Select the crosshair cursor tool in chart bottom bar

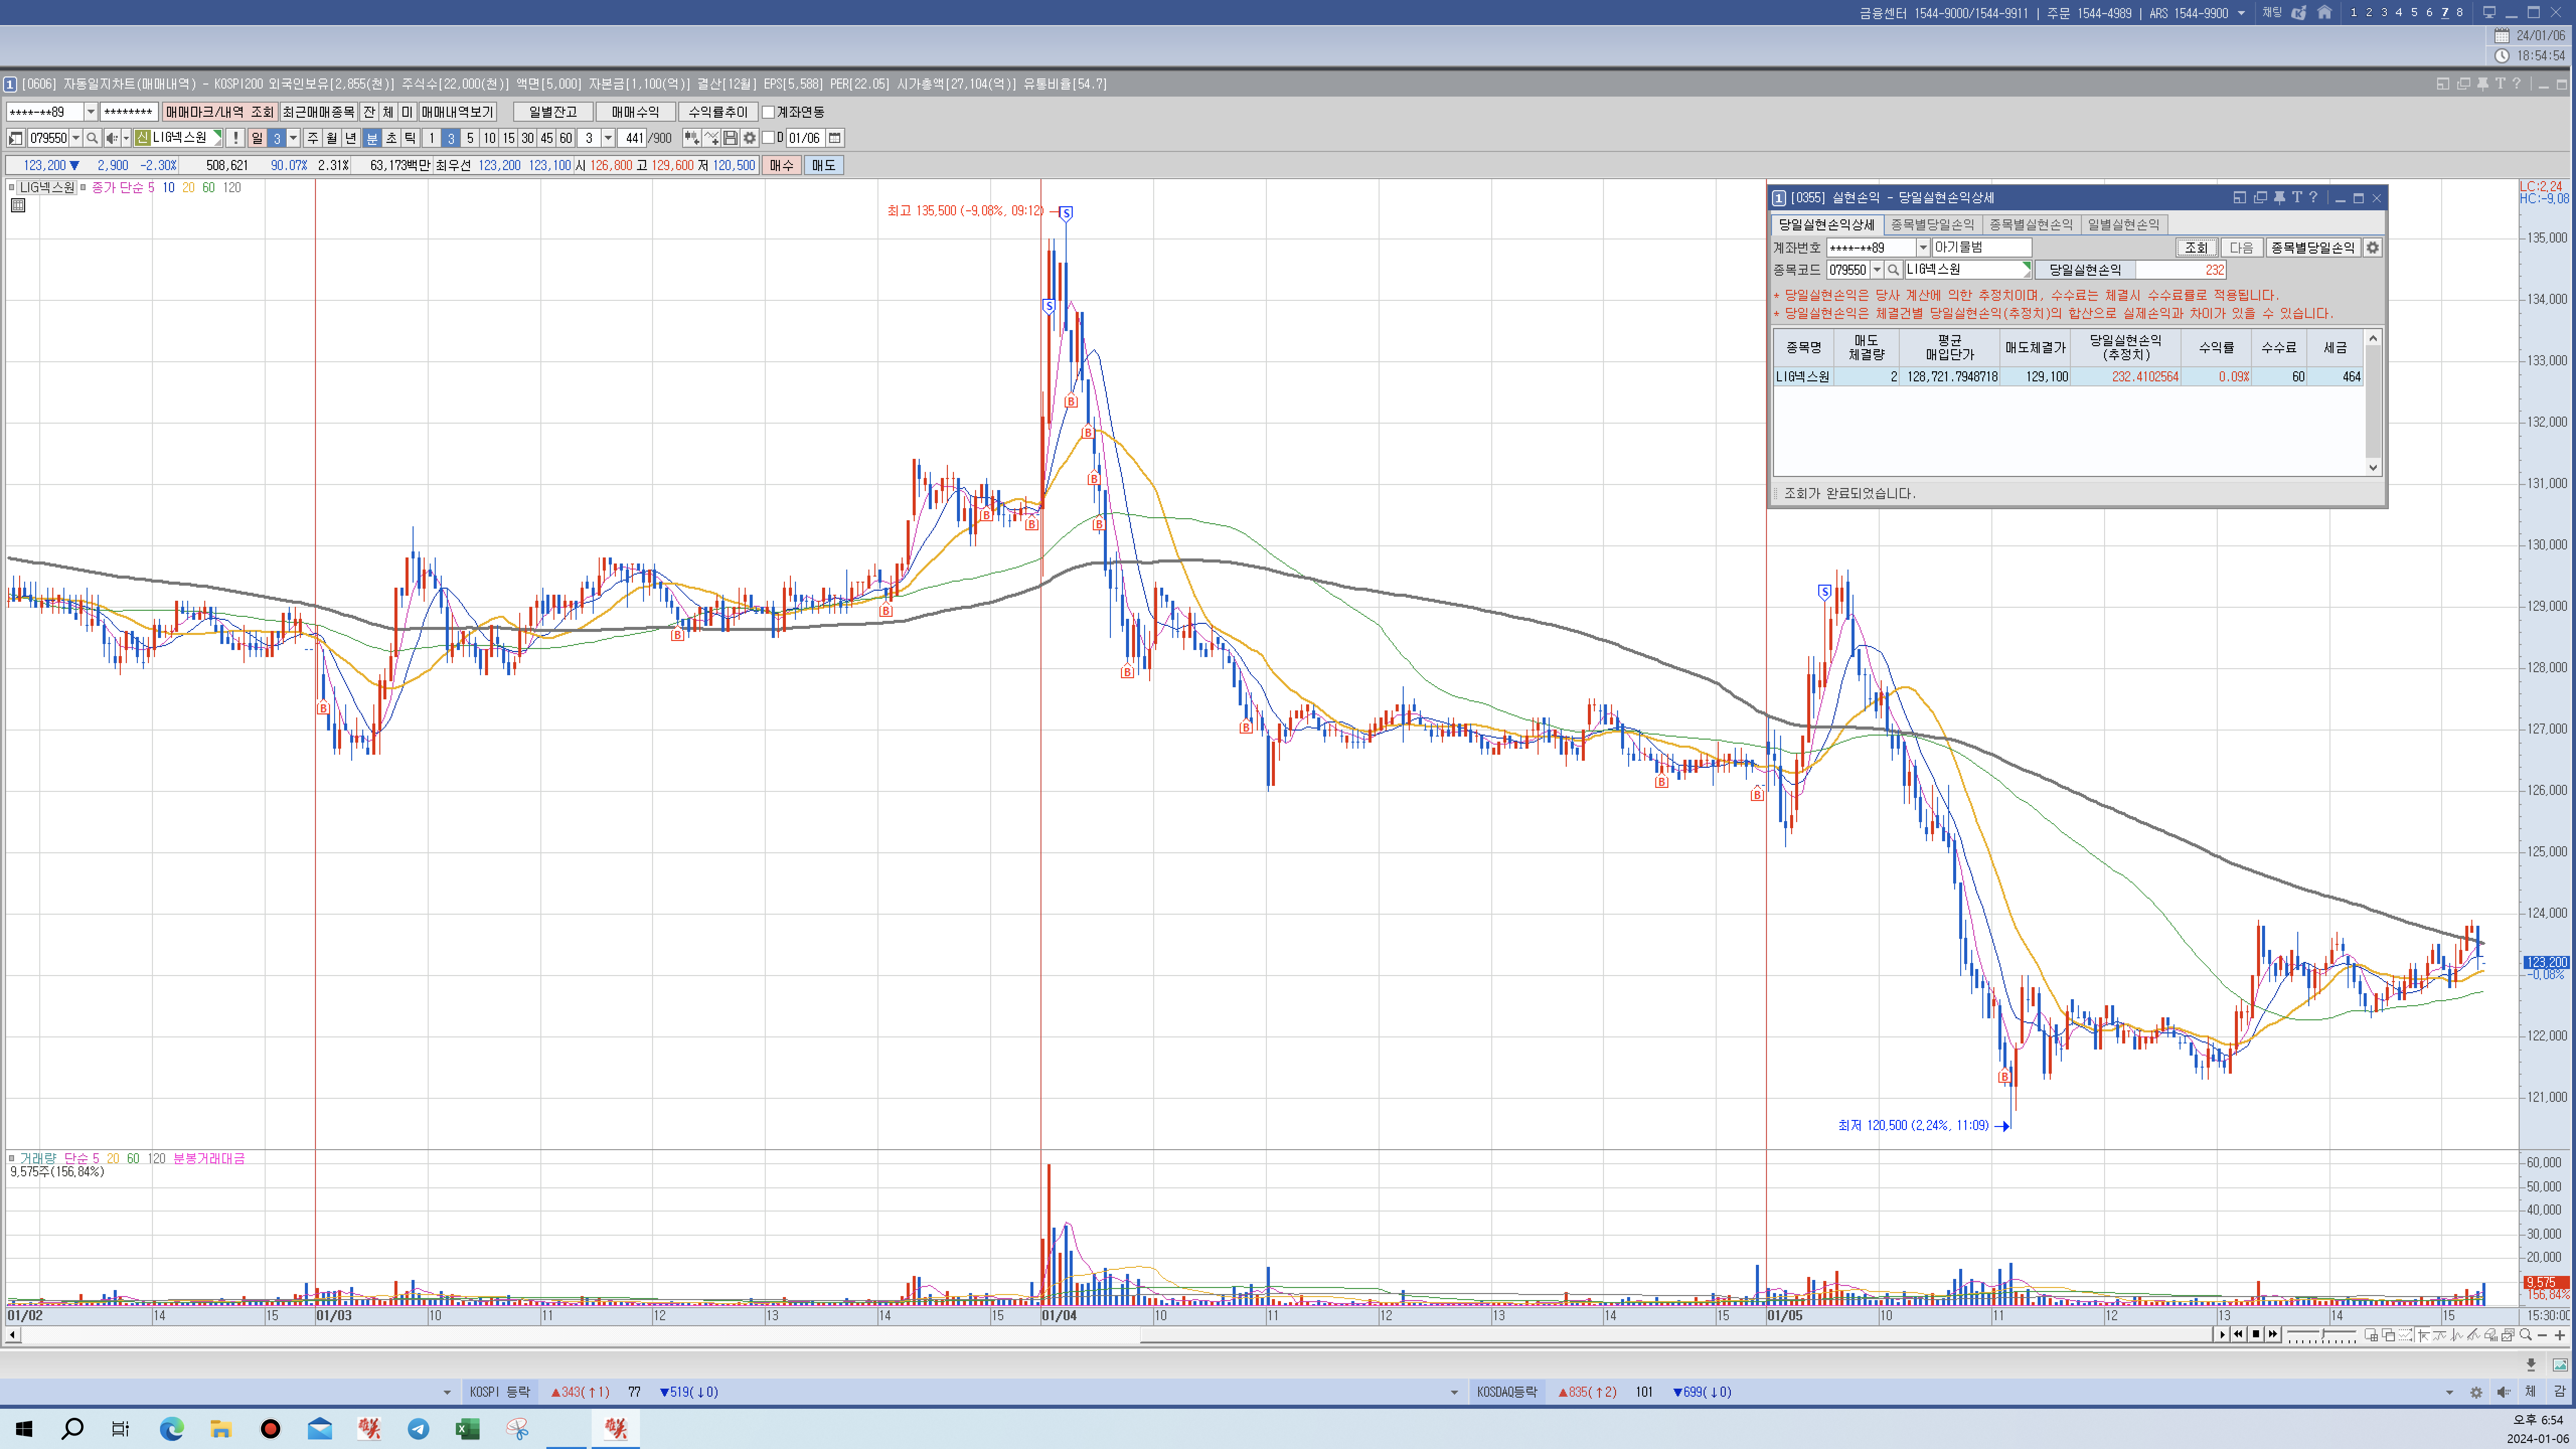tap(2423, 1335)
